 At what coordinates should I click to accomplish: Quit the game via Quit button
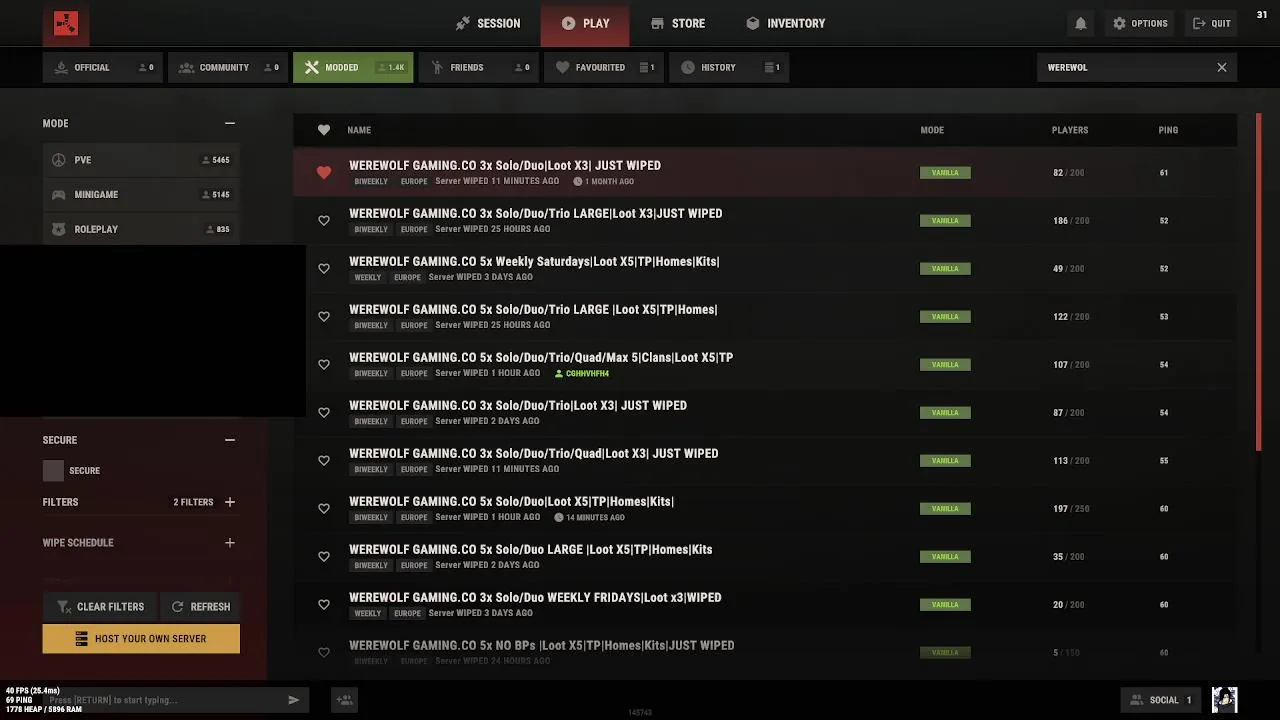[1211, 23]
